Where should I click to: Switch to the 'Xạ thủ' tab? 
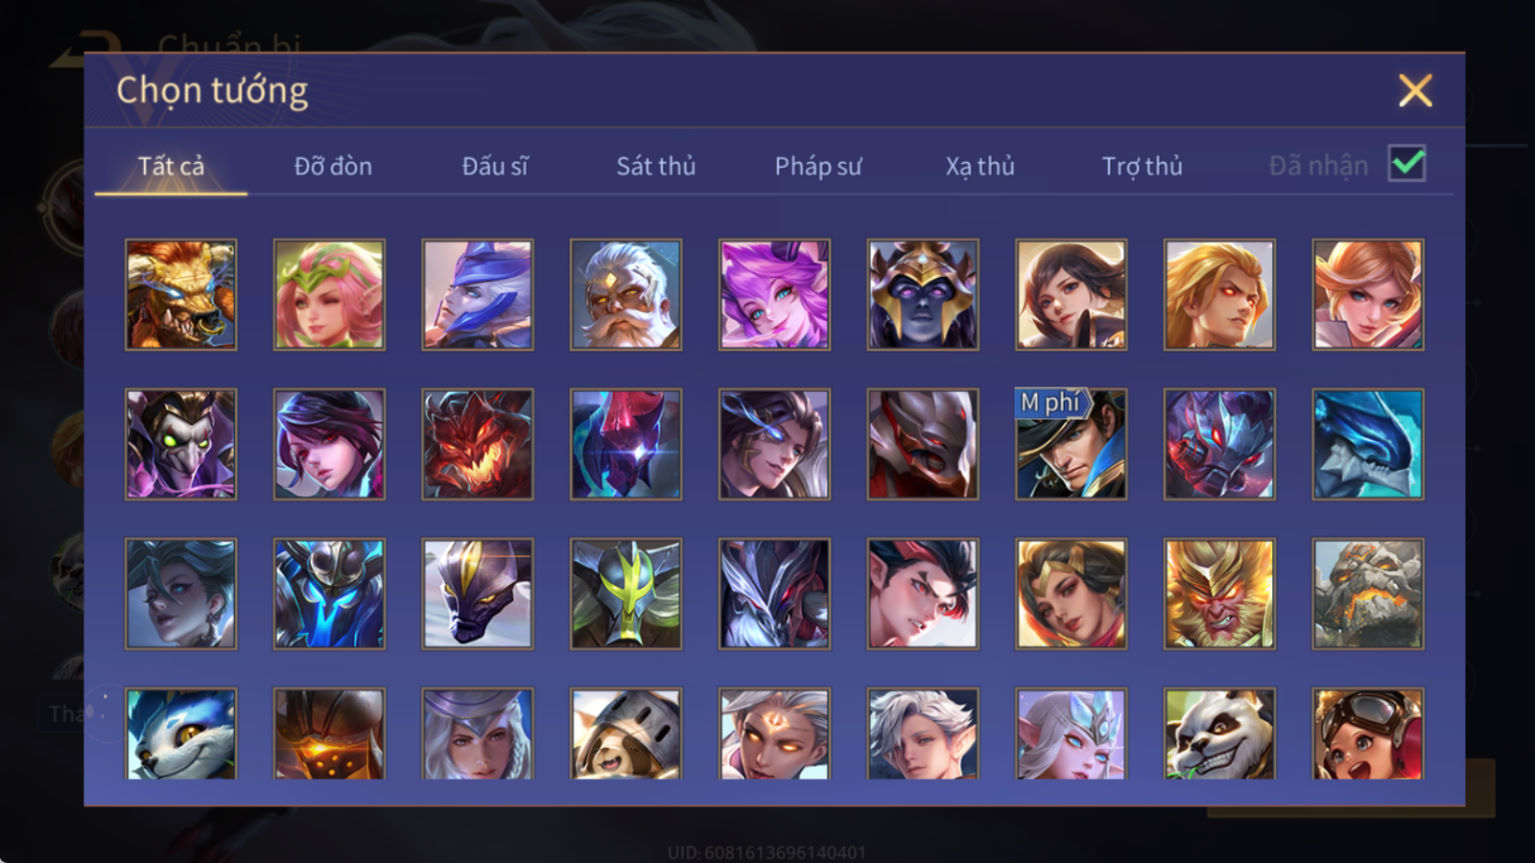[x=980, y=166]
